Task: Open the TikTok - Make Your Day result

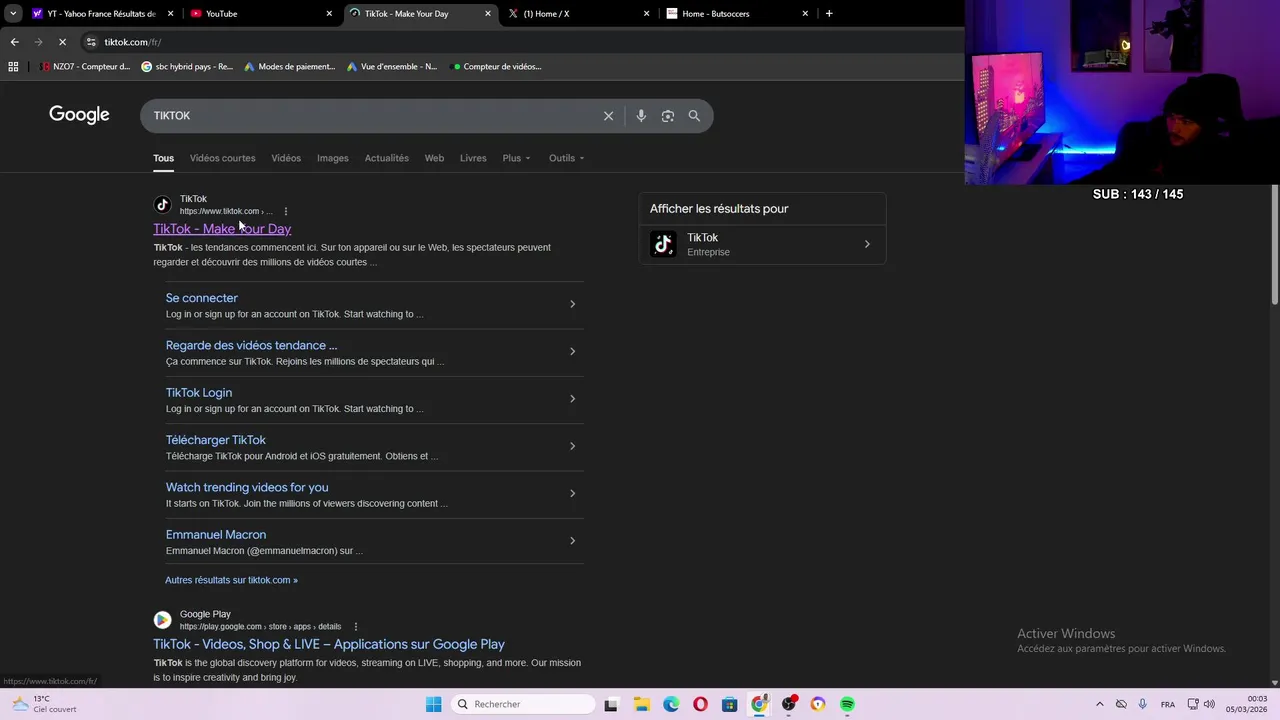Action: point(222,229)
